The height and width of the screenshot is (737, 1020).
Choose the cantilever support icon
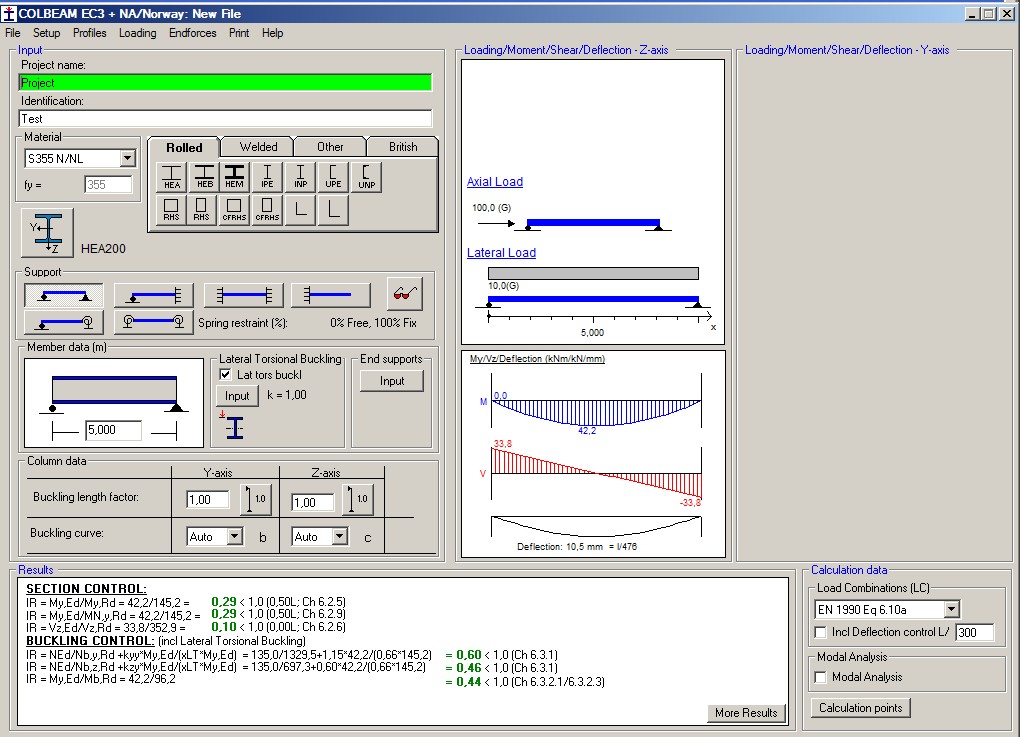click(331, 295)
